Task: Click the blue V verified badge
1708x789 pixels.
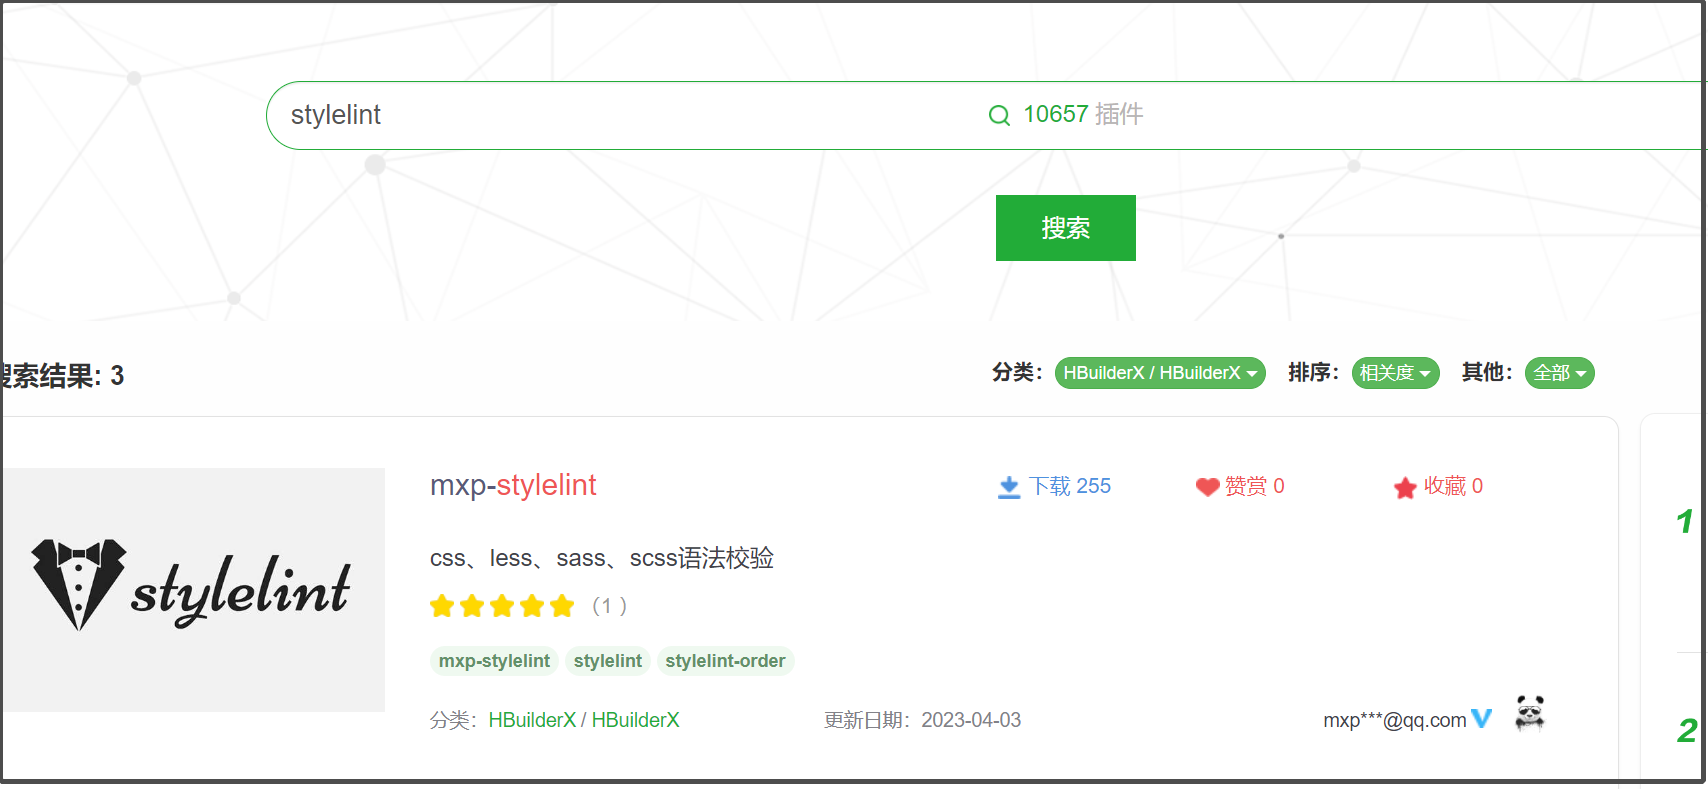Action: (x=1482, y=719)
